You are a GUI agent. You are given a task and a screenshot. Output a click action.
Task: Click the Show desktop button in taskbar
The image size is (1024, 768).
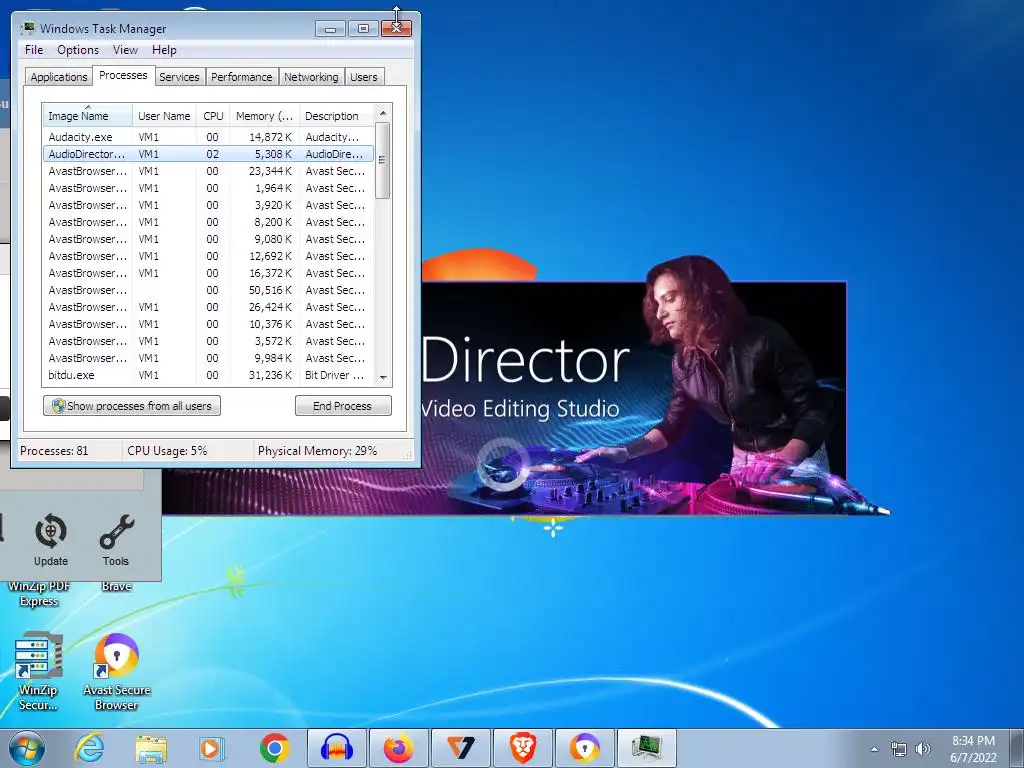pyautogui.click(x=1017, y=748)
